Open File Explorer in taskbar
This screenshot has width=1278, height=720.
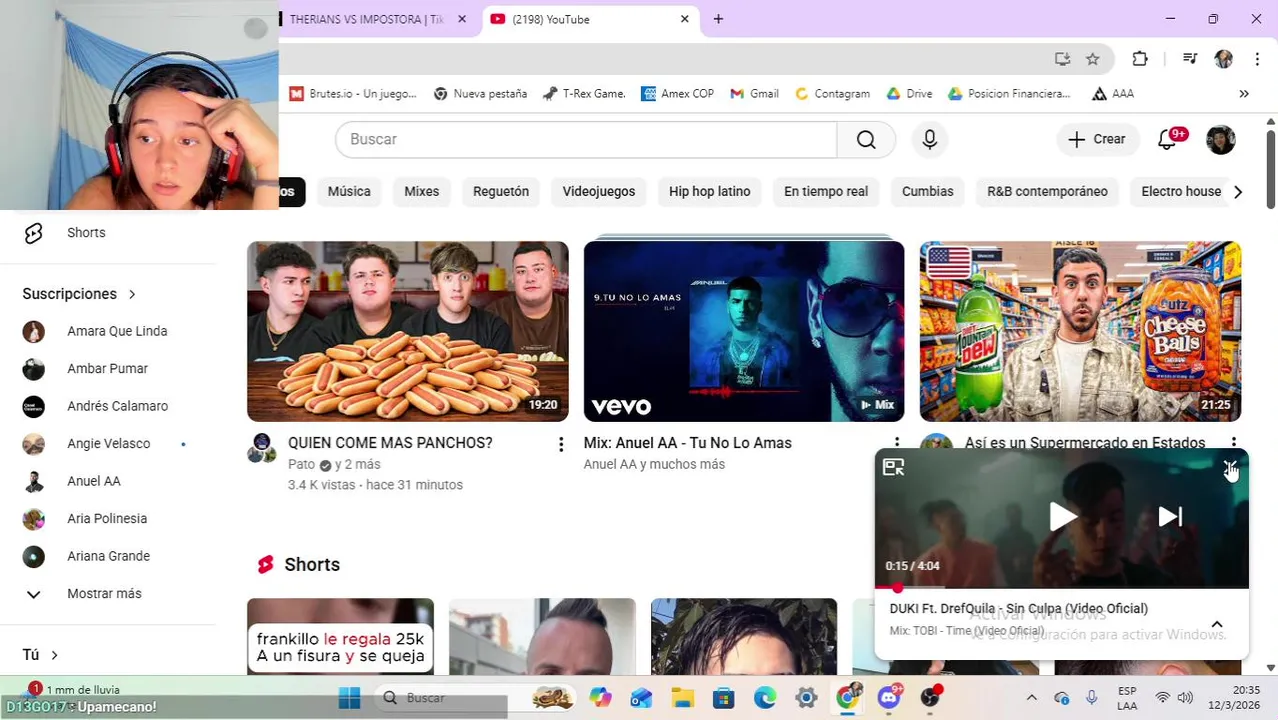tap(683, 697)
